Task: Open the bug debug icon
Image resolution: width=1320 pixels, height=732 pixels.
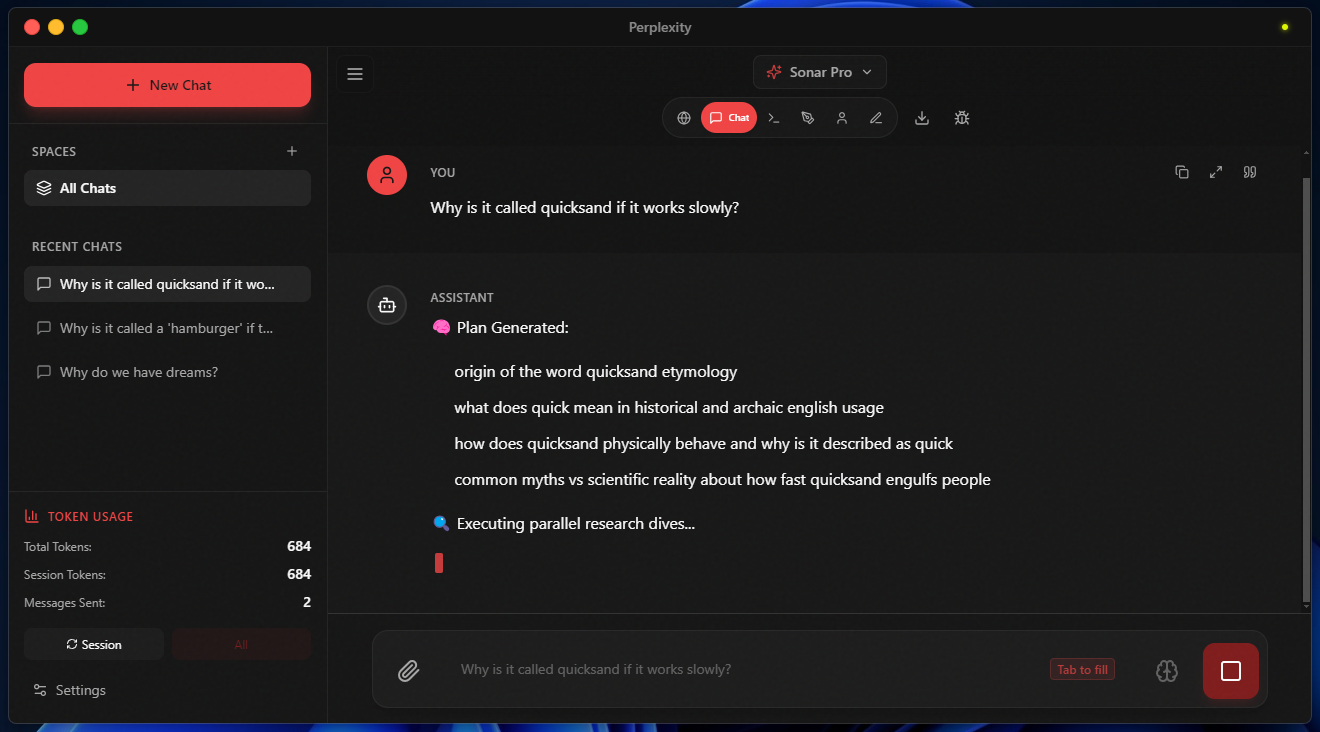Action: 962,118
